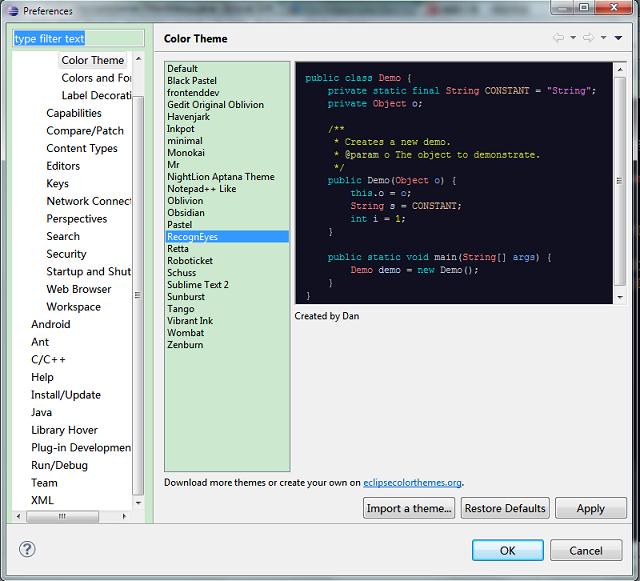
Task: Select Plug-in Development category
Action: click(x=81, y=447)
